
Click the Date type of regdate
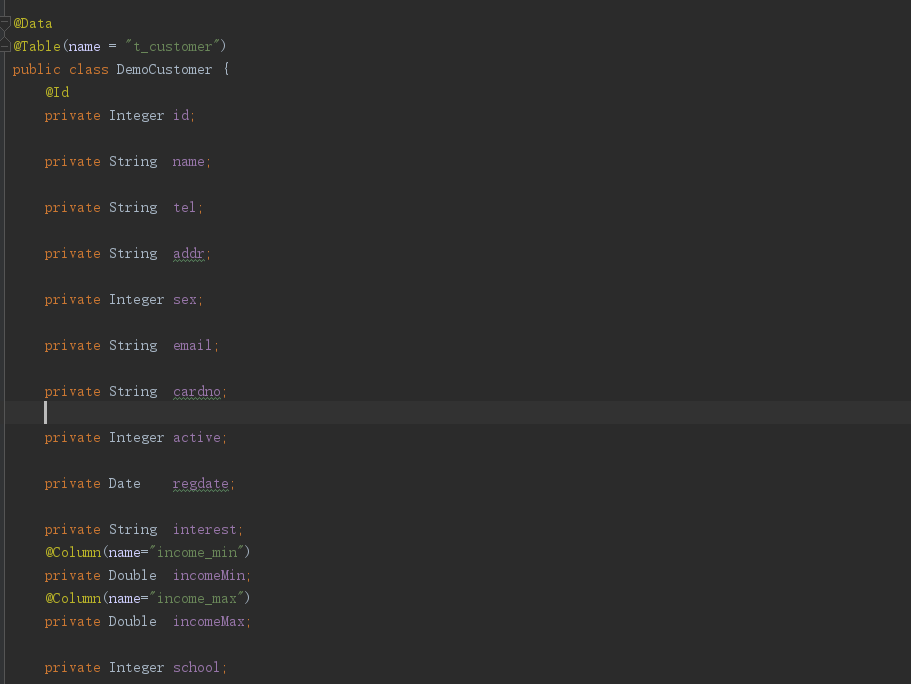pos(125,484)
